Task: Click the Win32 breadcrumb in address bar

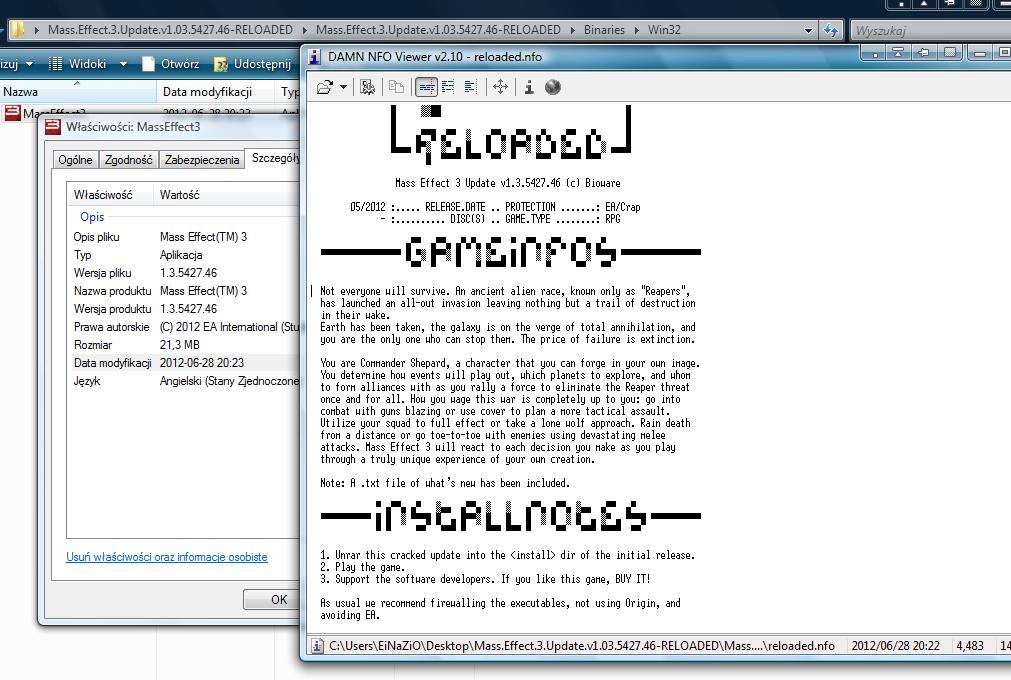Action: click(664, 30)
